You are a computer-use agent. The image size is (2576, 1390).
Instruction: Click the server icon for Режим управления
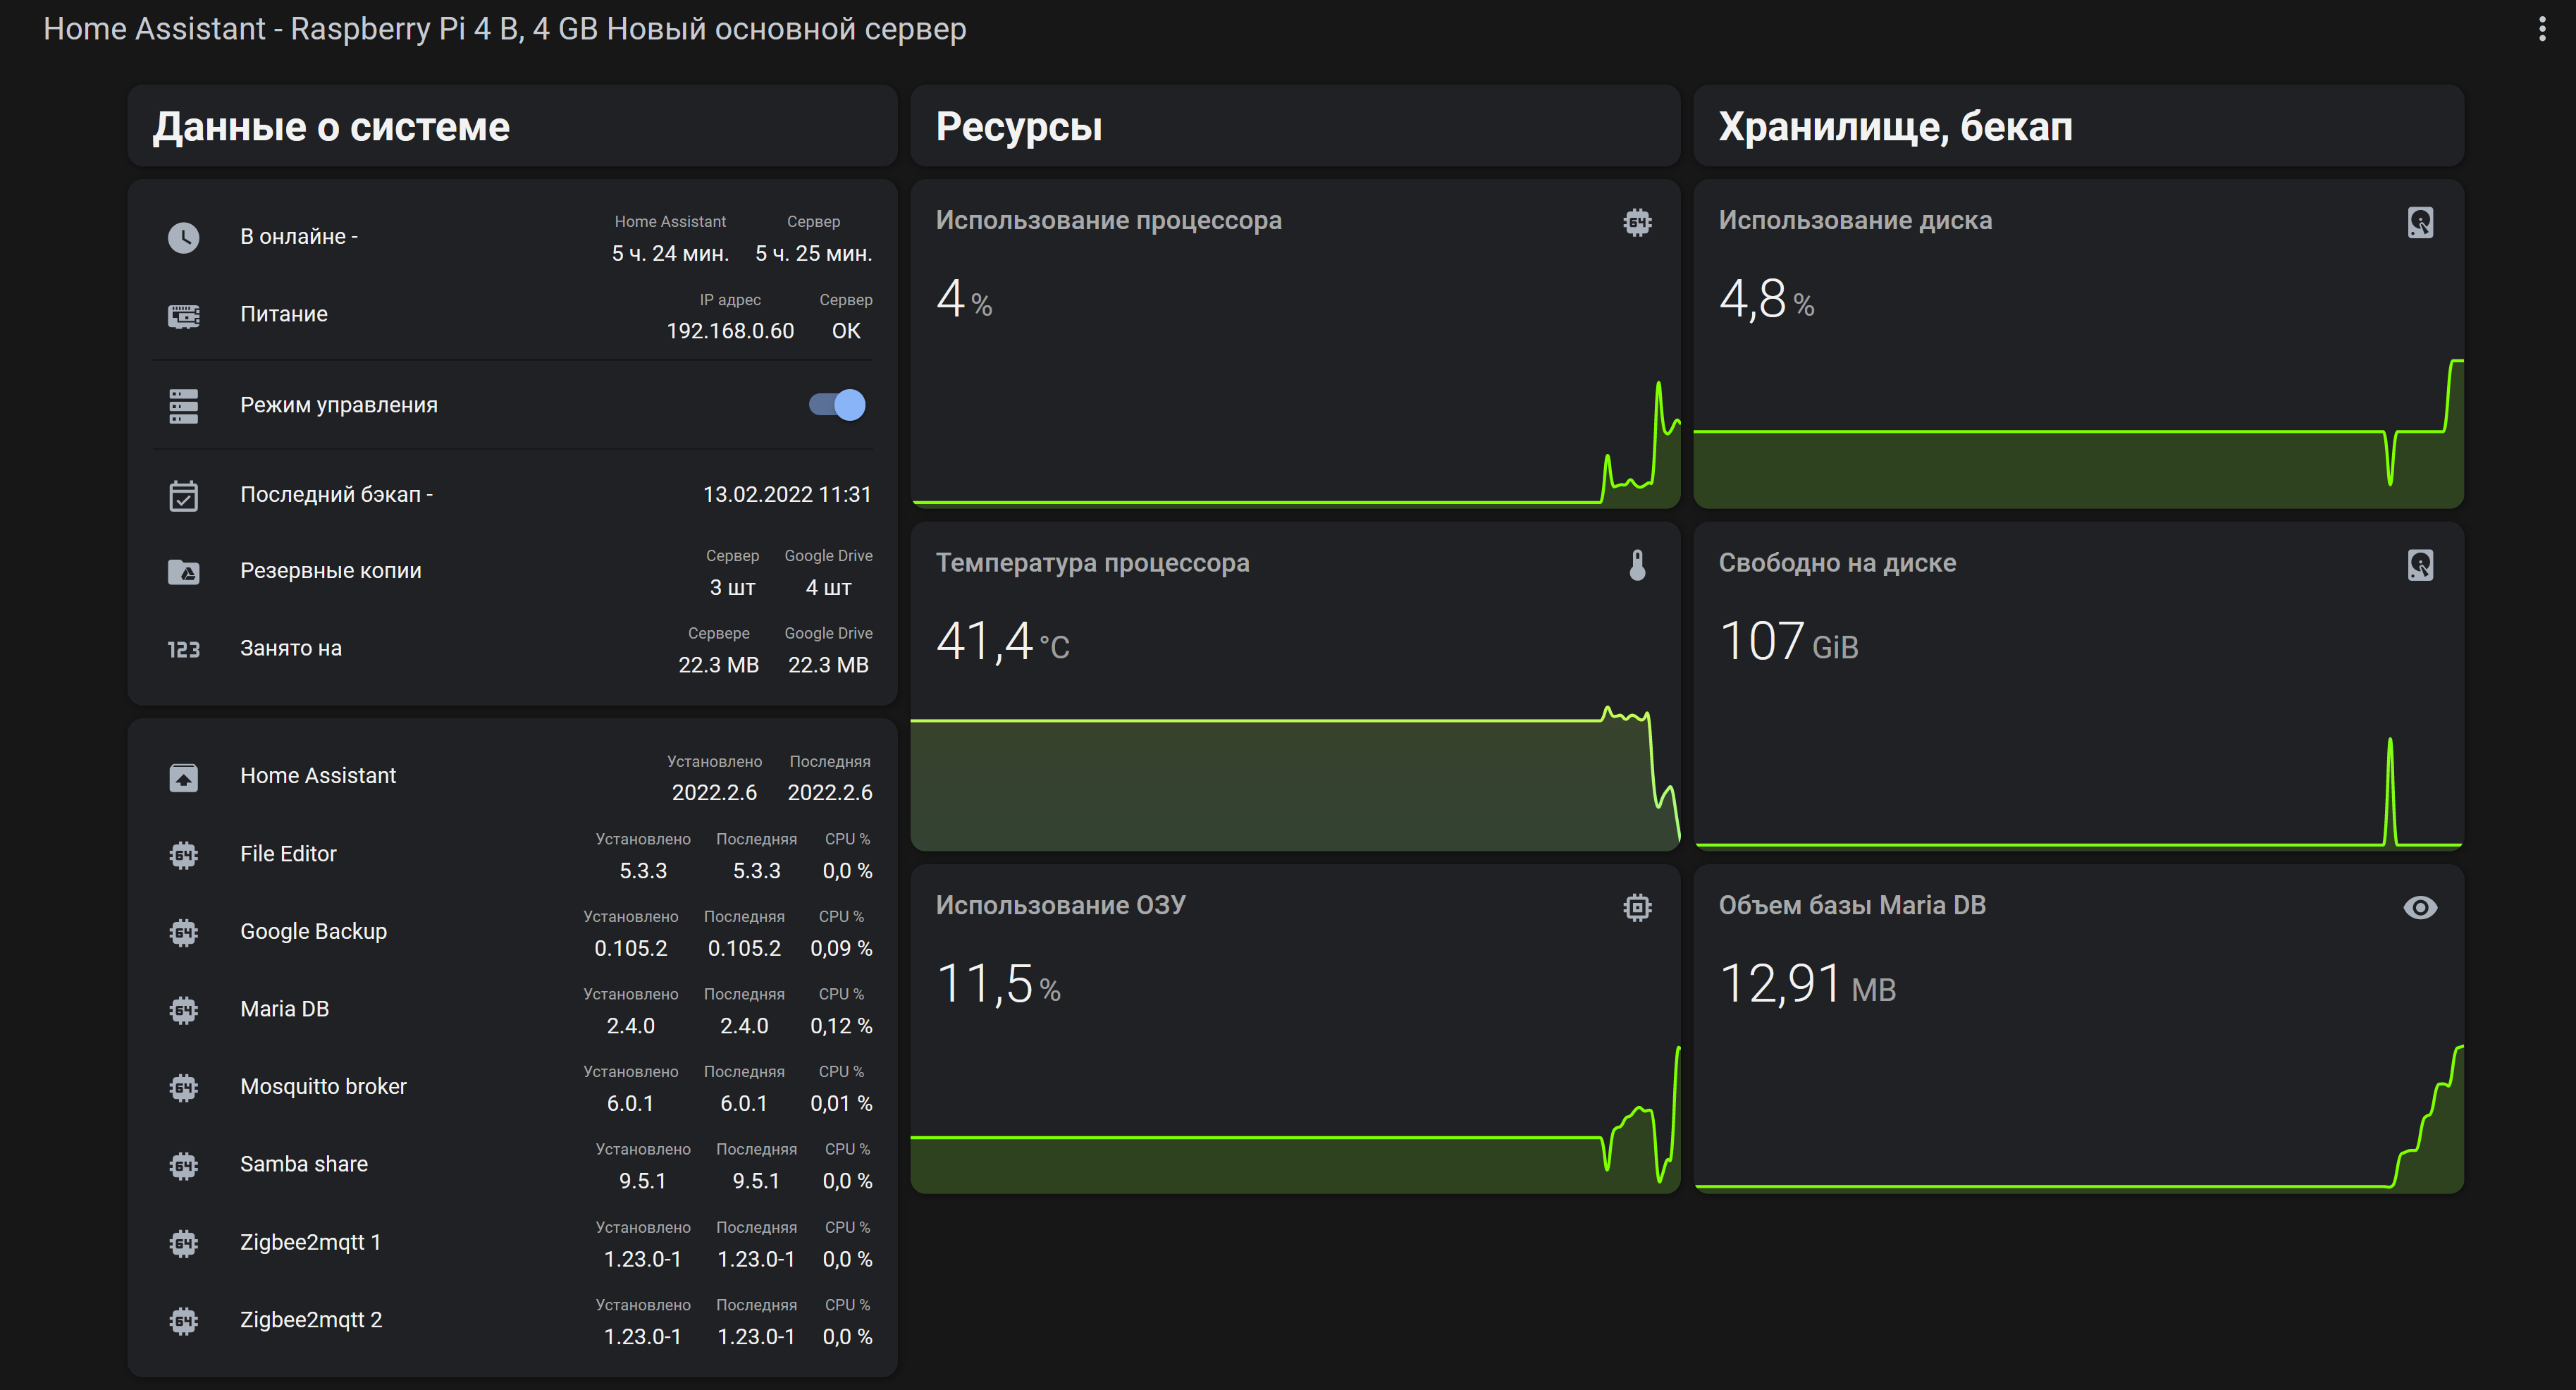(183, 406)
